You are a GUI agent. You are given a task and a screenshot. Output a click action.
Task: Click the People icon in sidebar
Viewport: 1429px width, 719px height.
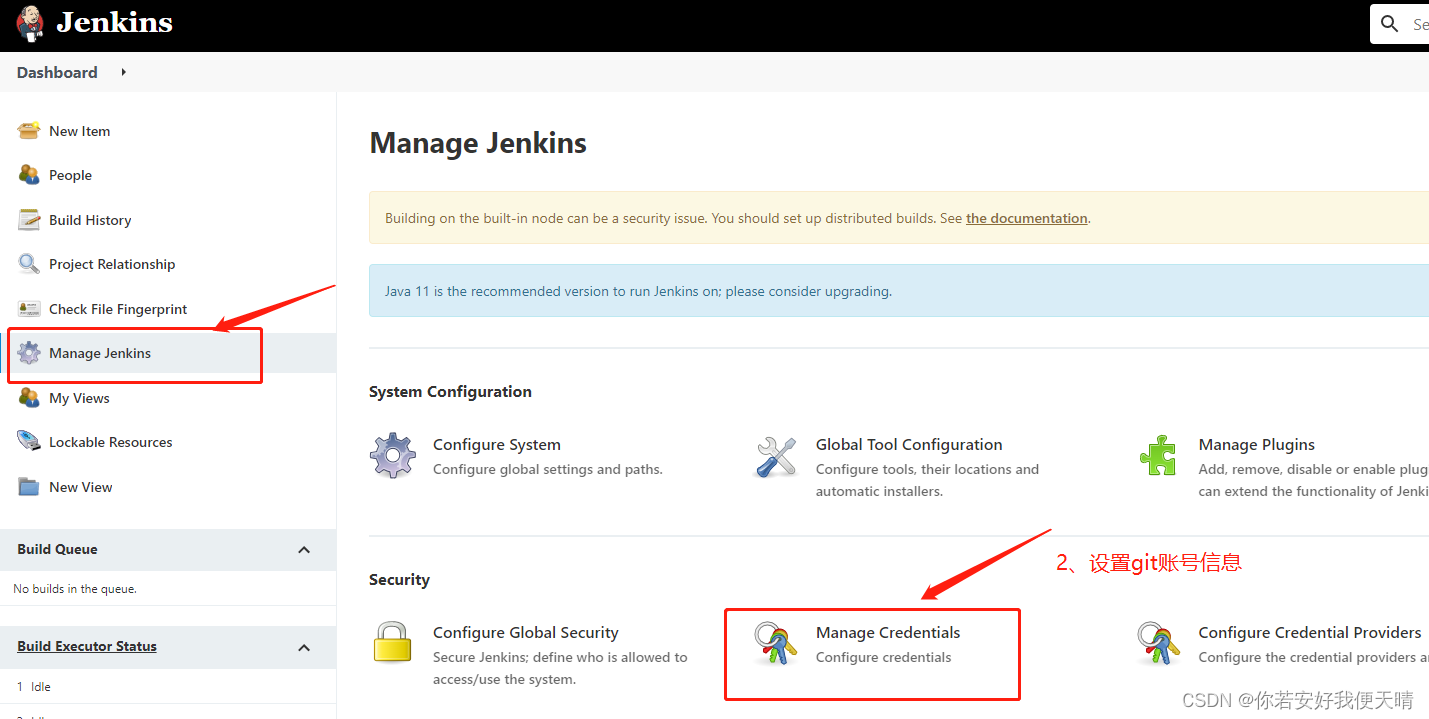pyautogui.click(x=29, y=175)
